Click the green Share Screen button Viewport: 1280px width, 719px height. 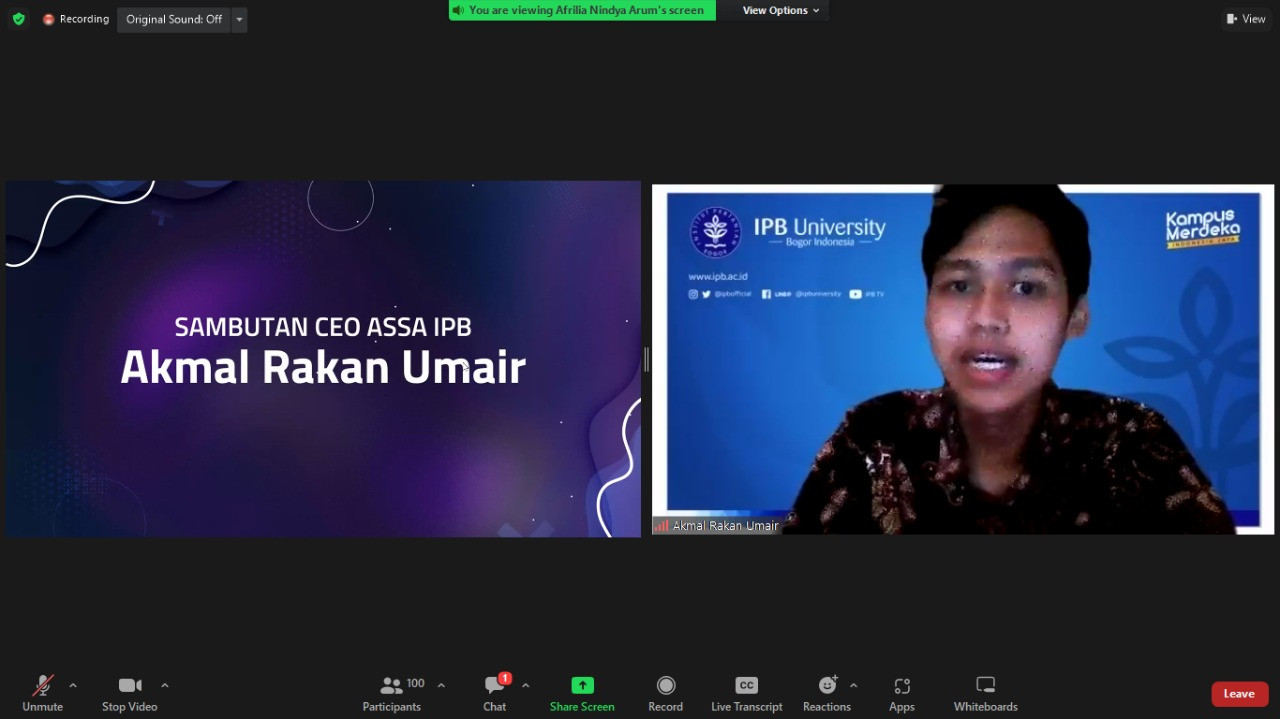pyautogui.click(x=582, y=692)
